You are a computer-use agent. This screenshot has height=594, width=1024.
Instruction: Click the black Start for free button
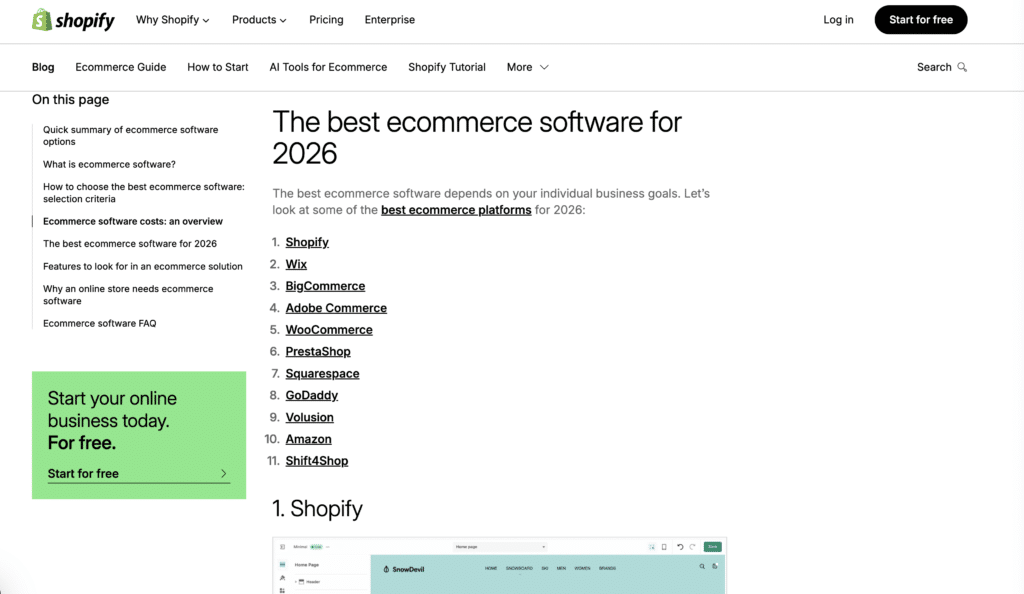[x=921, y=20]
